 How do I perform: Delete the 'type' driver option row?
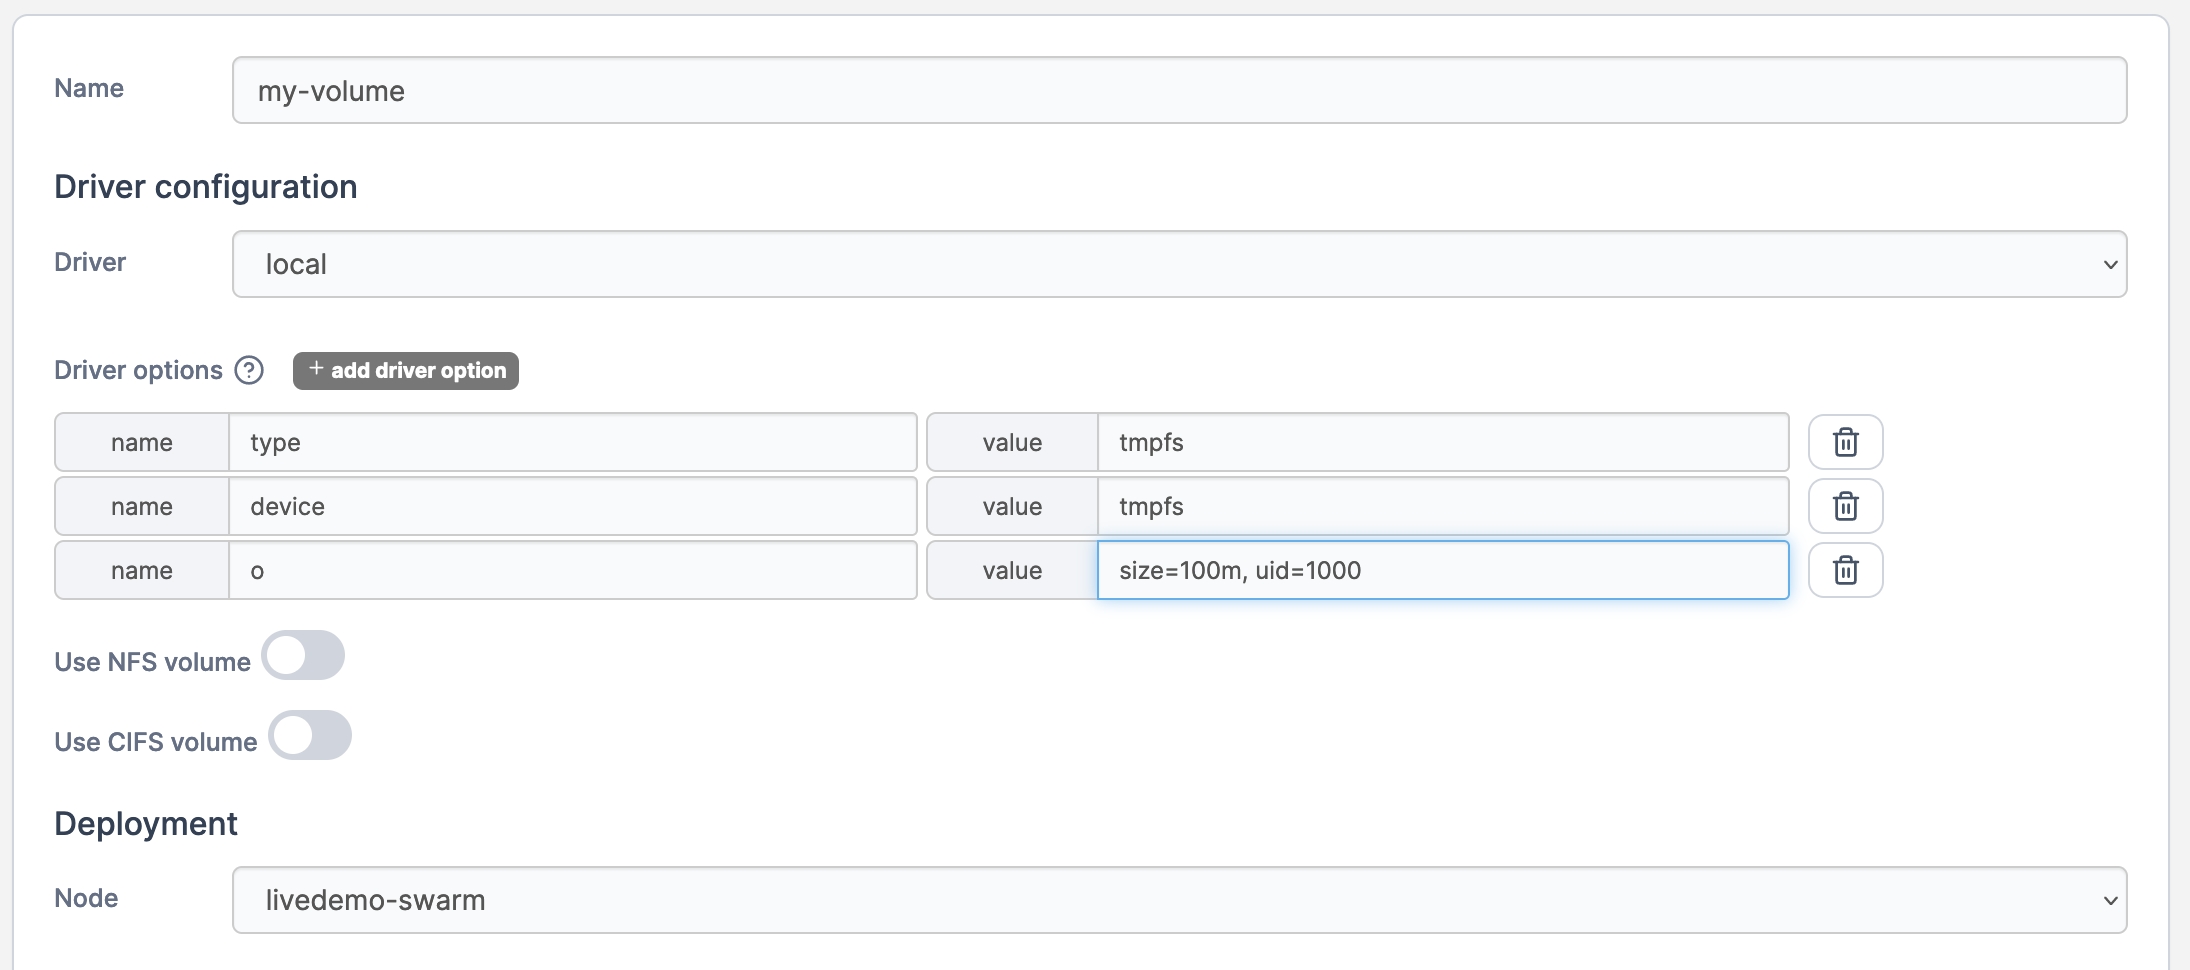(x=1845, y=442)
